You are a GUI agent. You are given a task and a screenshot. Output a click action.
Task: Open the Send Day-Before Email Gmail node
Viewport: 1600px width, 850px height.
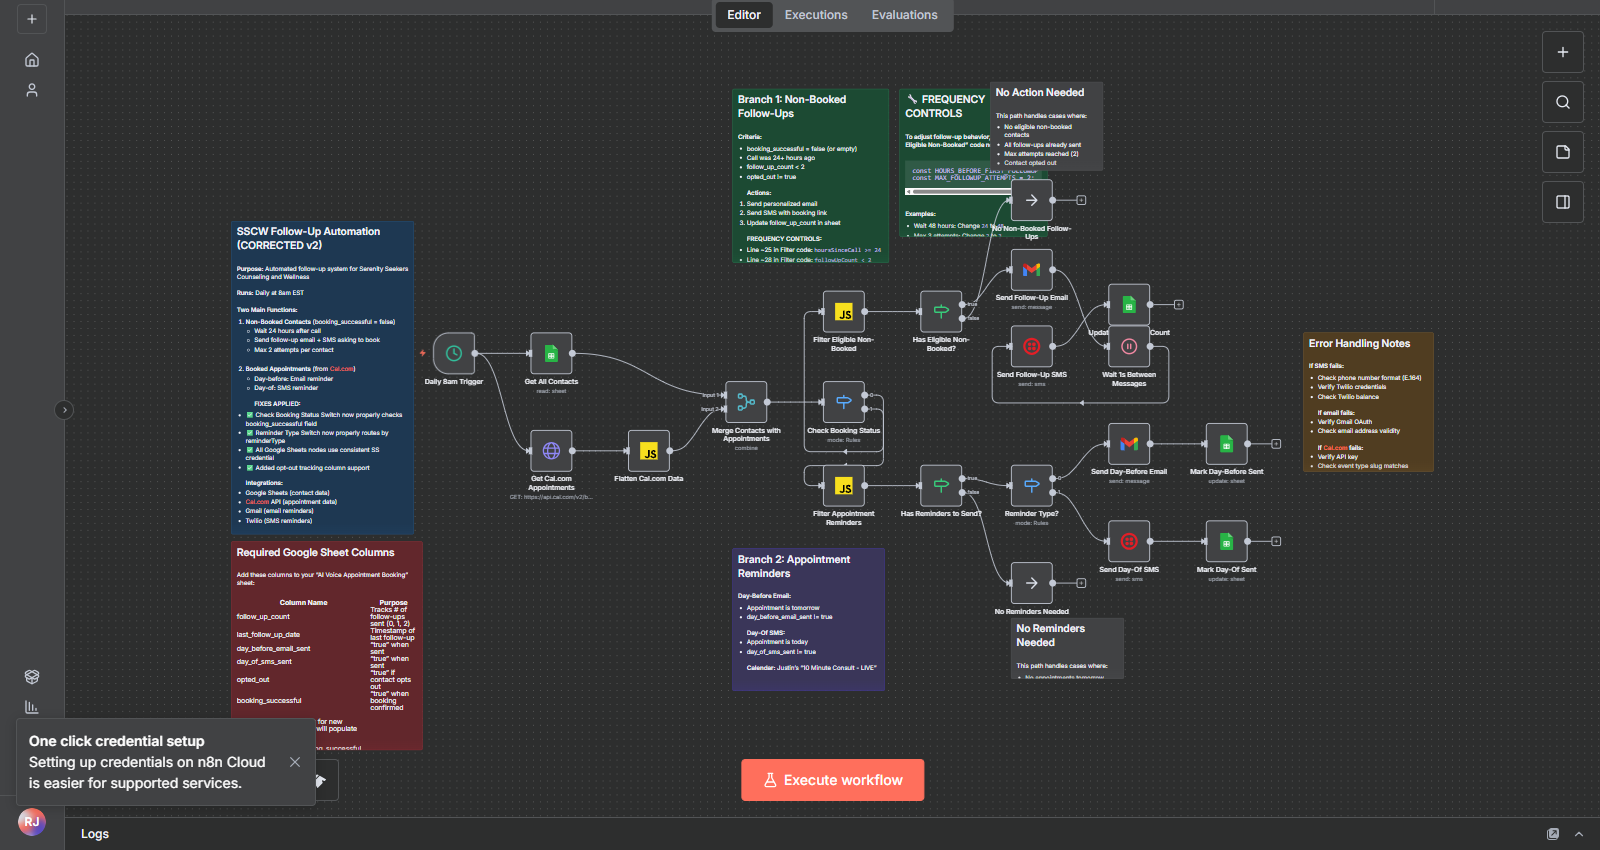(1129, 443)
